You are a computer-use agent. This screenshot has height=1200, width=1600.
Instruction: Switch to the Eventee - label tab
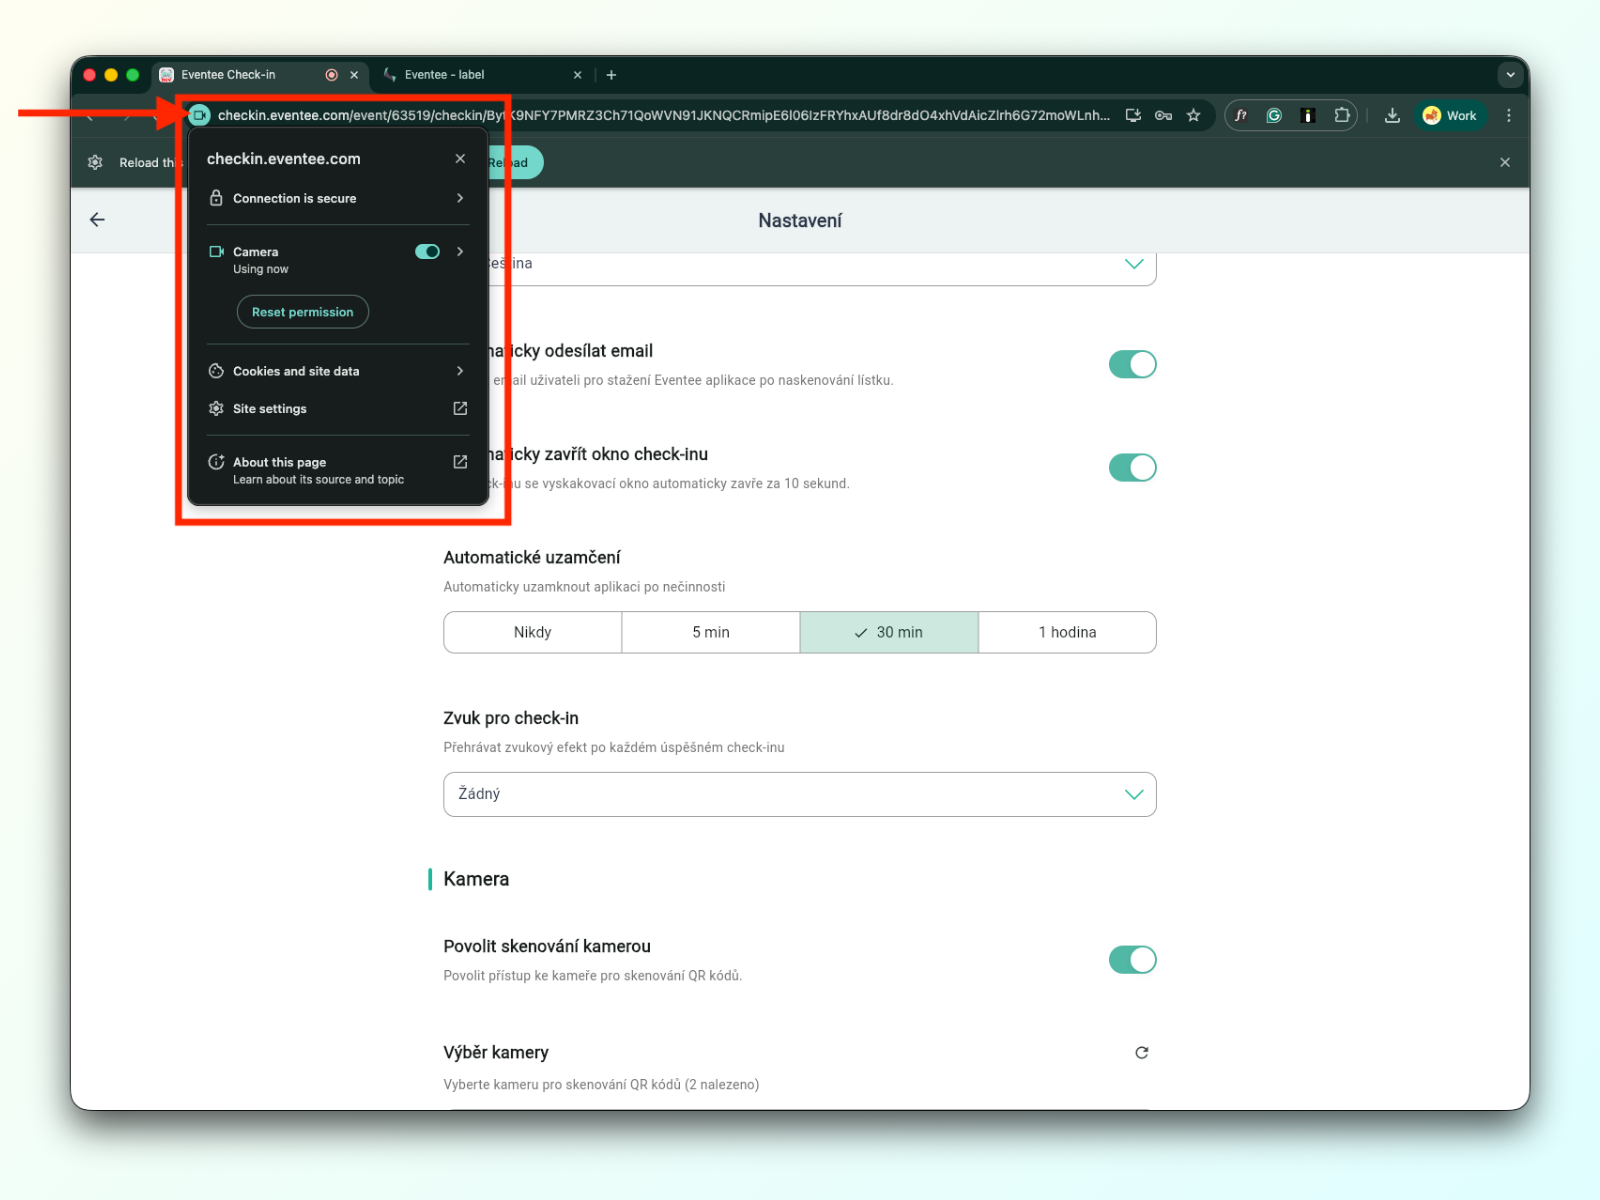[482, 75]
